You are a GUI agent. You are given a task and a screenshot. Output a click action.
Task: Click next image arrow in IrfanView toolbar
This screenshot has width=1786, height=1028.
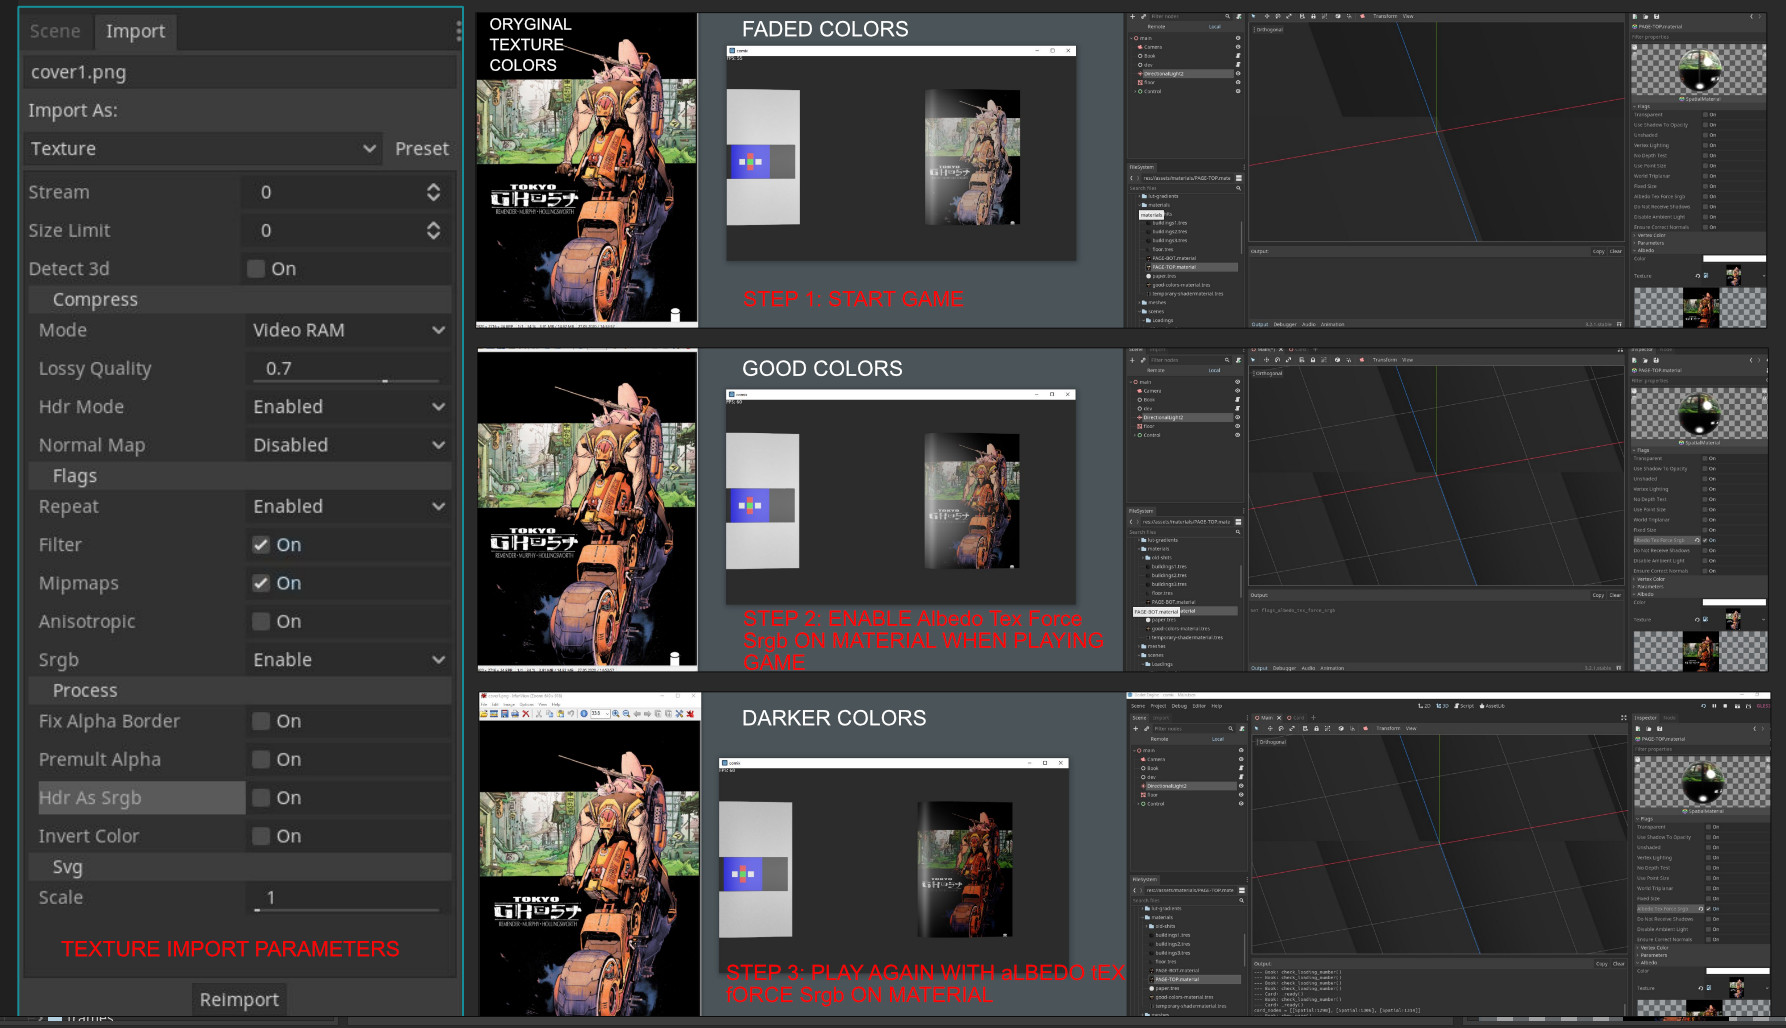[x=647, y=713]
